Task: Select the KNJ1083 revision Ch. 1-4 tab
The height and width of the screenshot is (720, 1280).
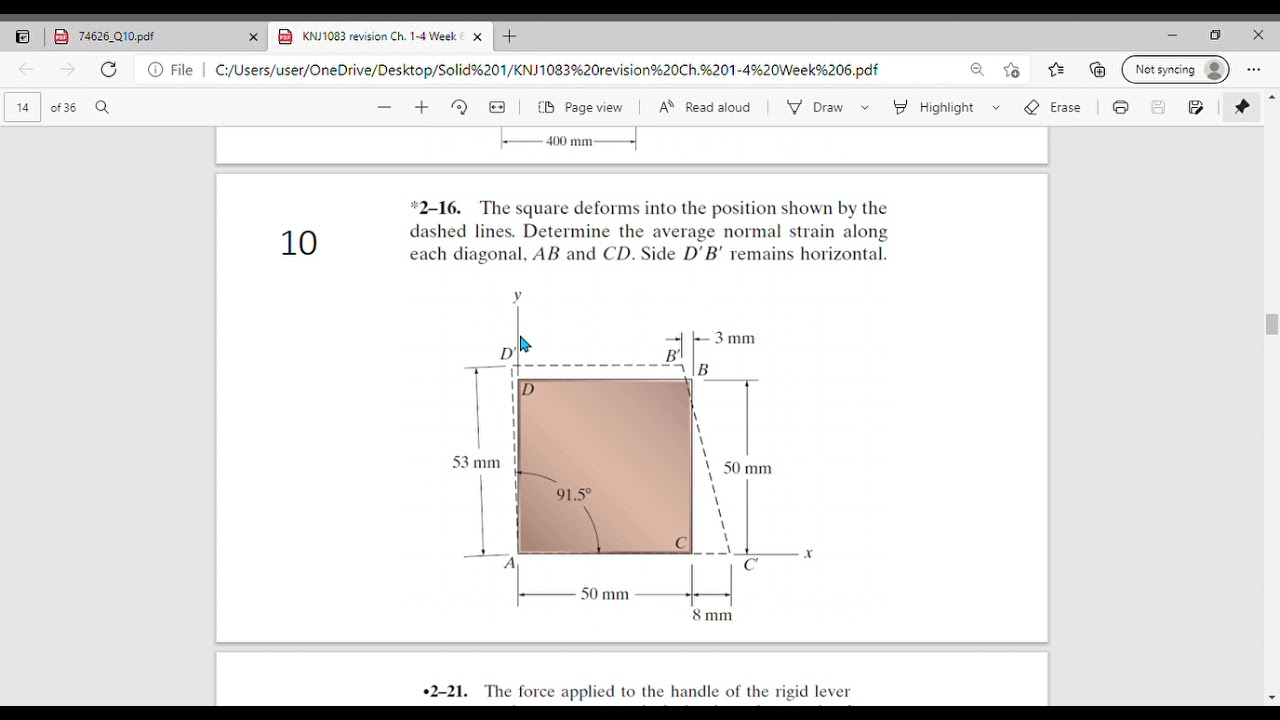Action: 380,37
